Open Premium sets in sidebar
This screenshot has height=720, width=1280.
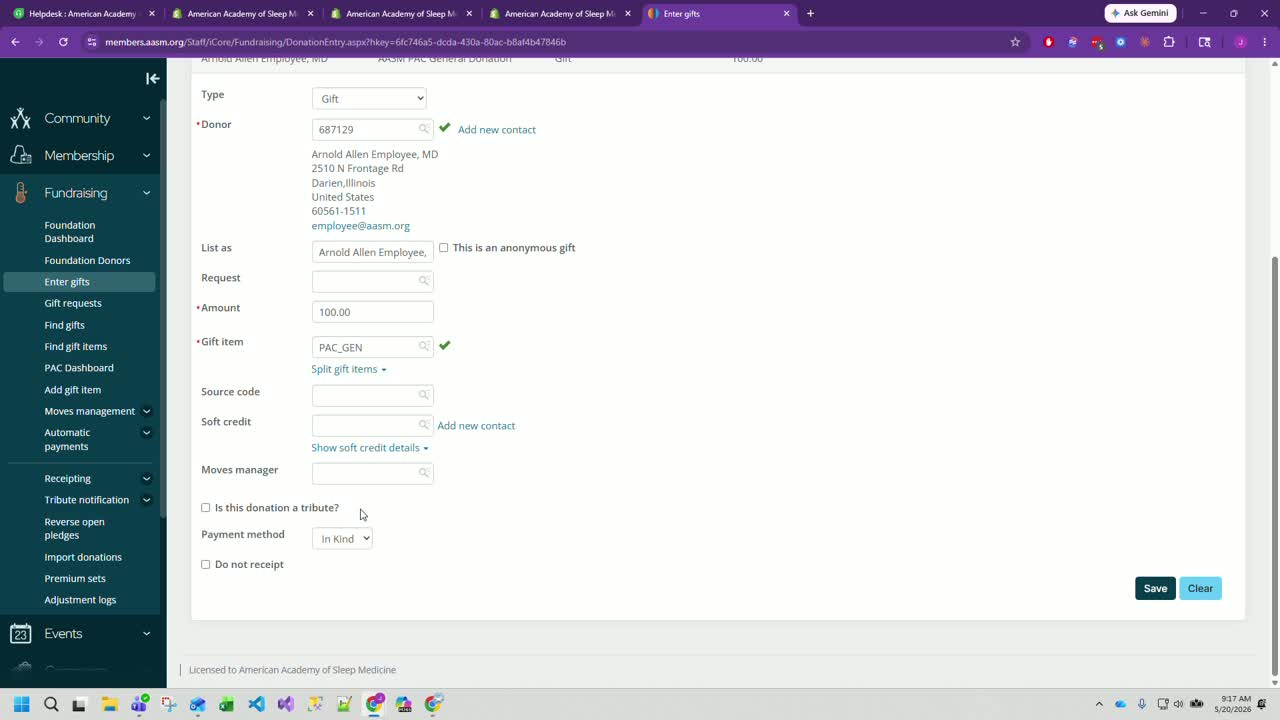click(x=75, y=578)
